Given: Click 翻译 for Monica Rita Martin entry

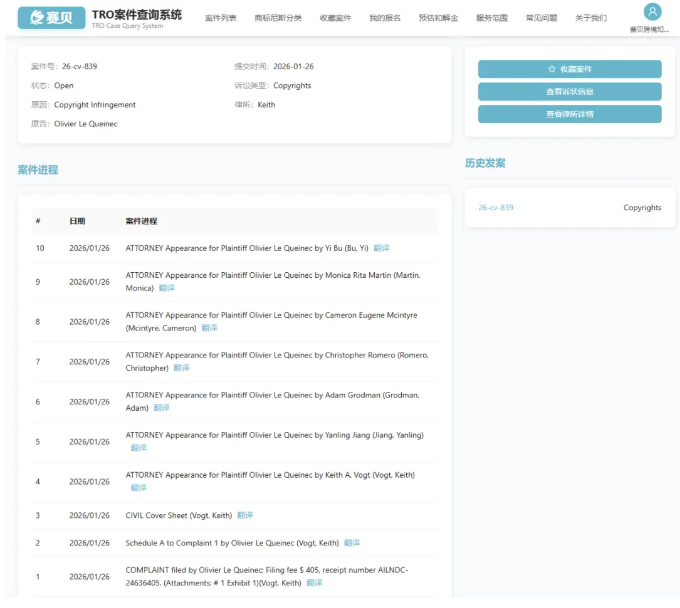Looking at the screenshot, I should coord(166,288).
